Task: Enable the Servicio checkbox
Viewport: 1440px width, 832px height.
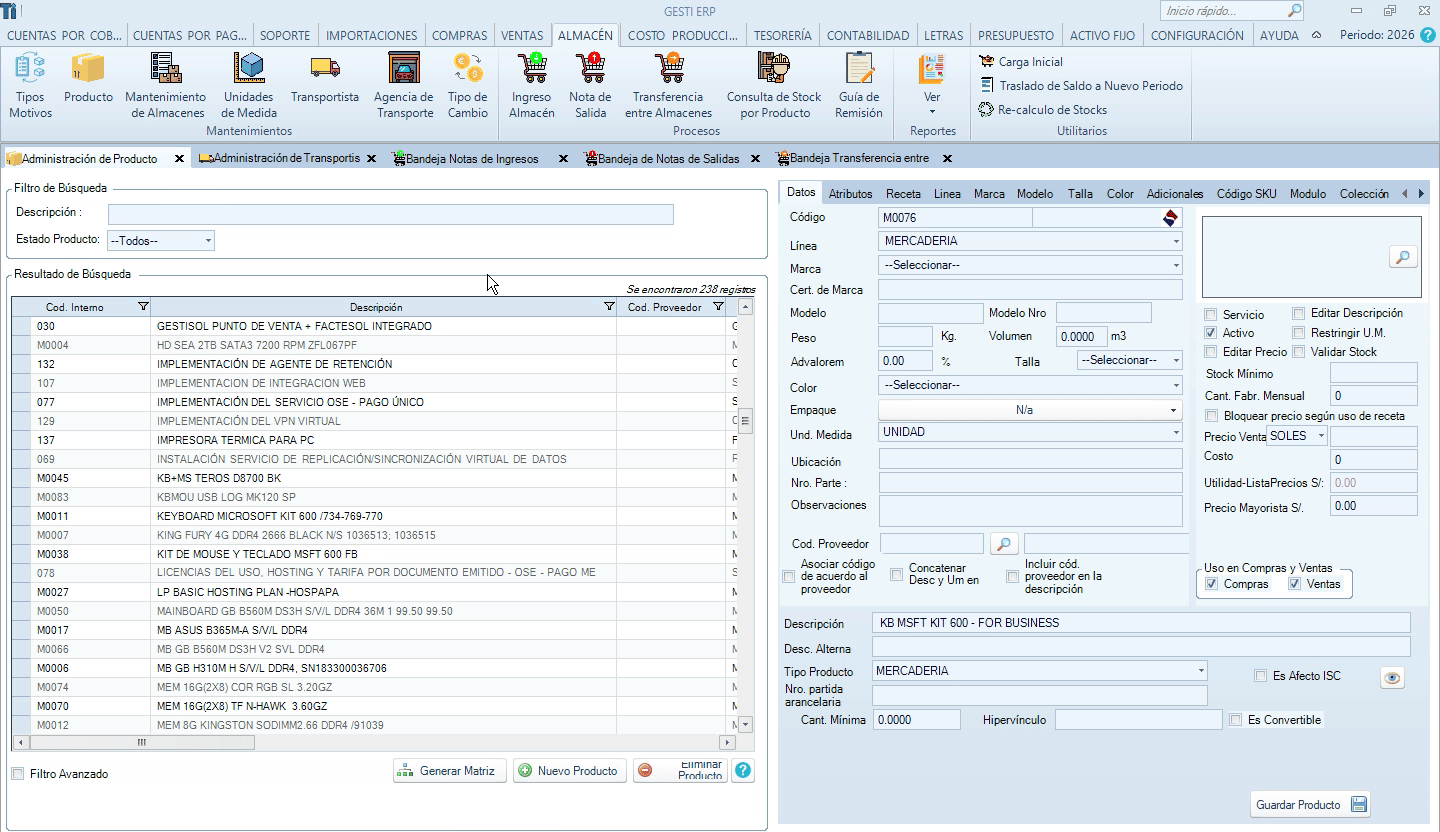Action: tap(1211, 315)
